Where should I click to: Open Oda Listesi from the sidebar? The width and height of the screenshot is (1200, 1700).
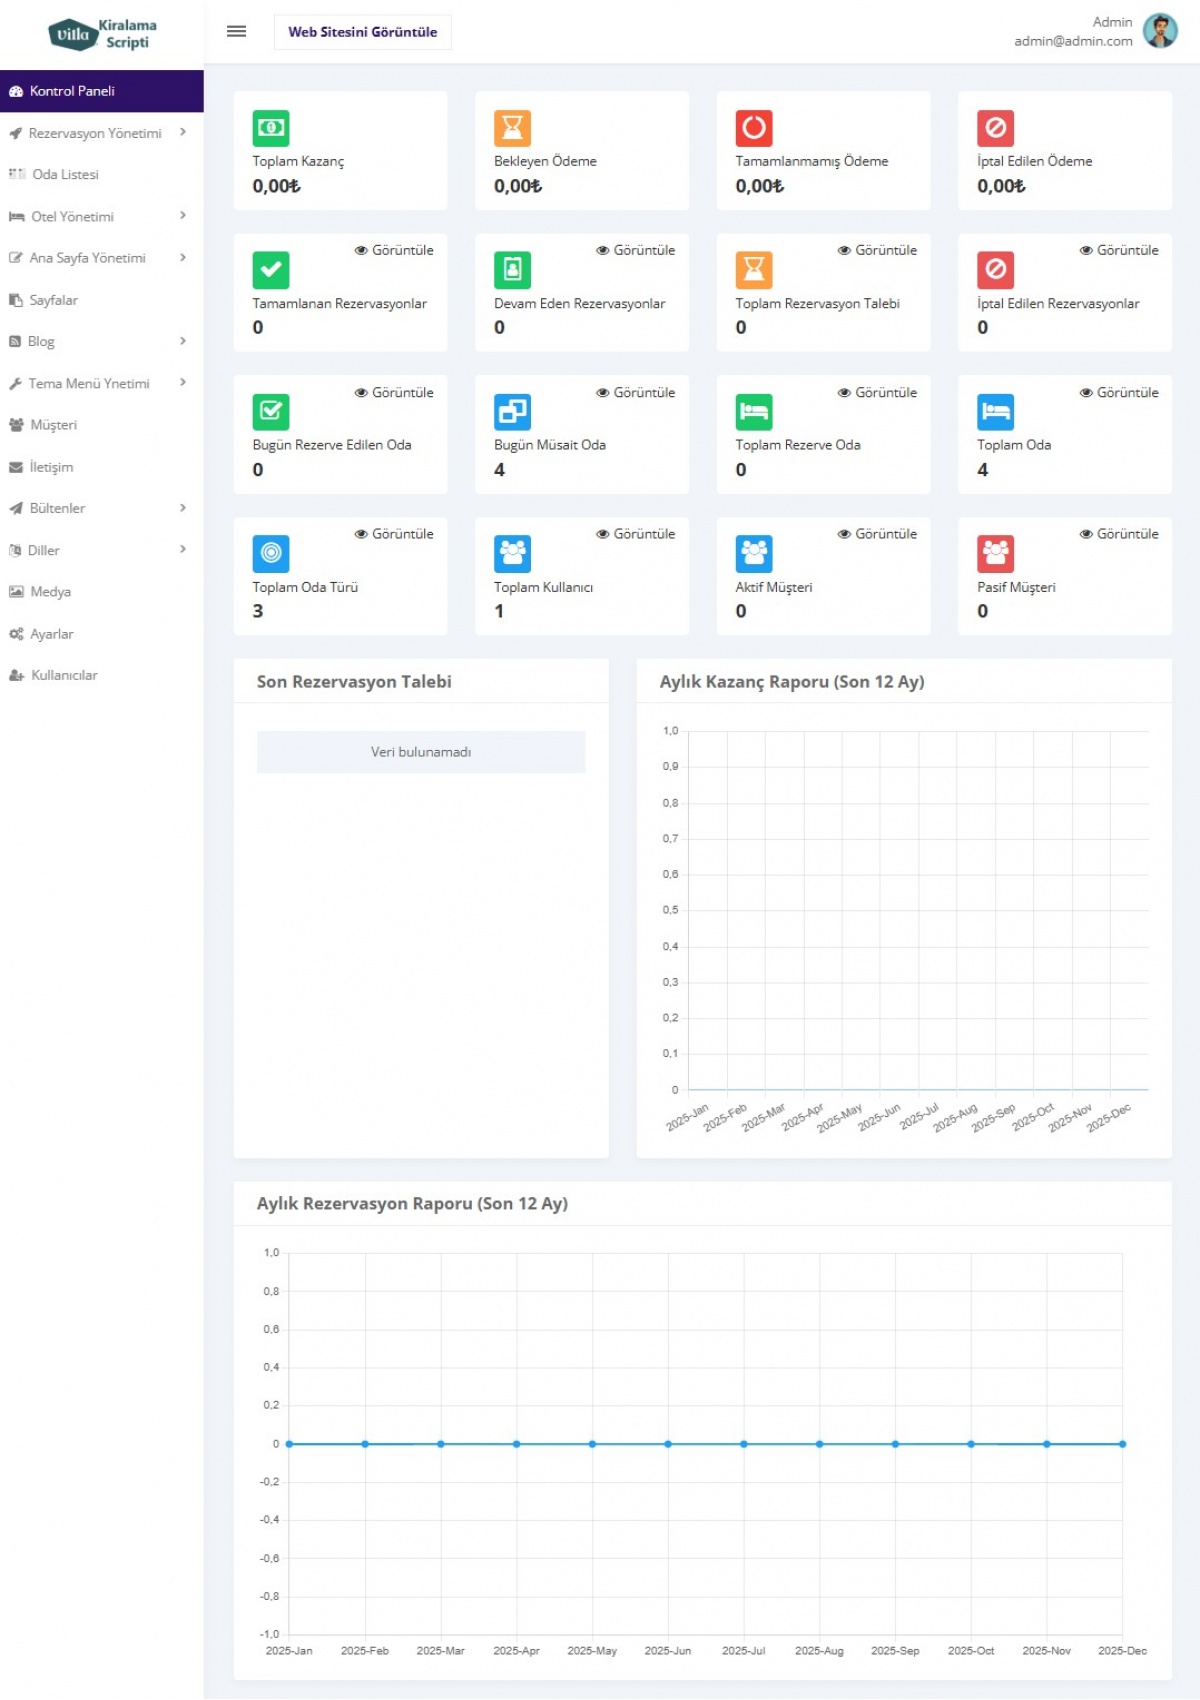(65, 175)
